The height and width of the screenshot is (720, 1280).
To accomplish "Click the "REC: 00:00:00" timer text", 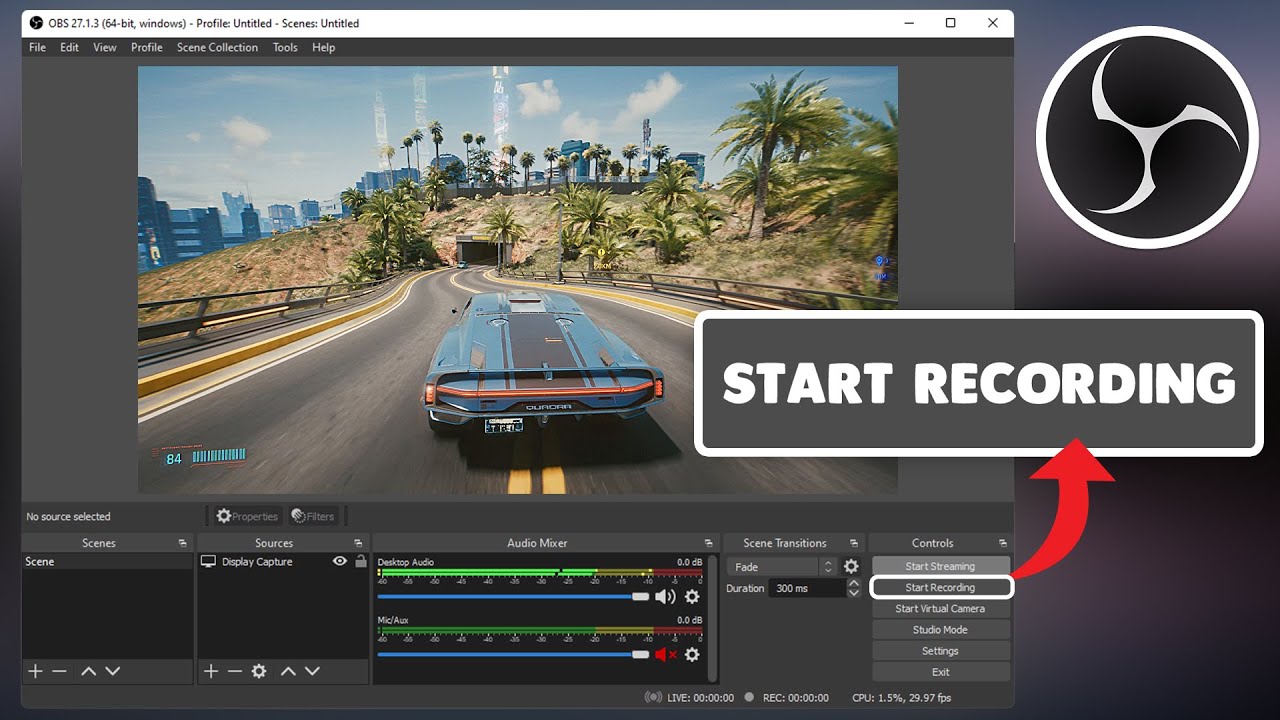I will (x=797, y=698).
